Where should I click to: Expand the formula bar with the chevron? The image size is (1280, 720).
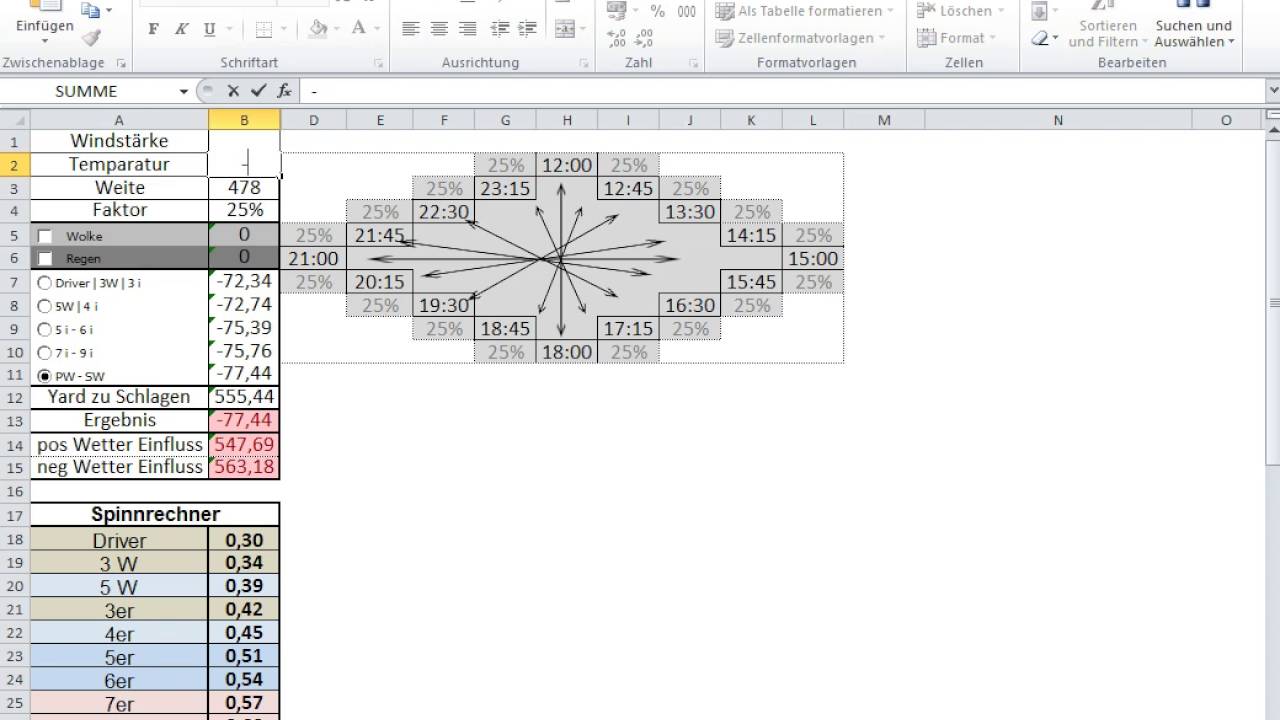(x=1273, y=91)
